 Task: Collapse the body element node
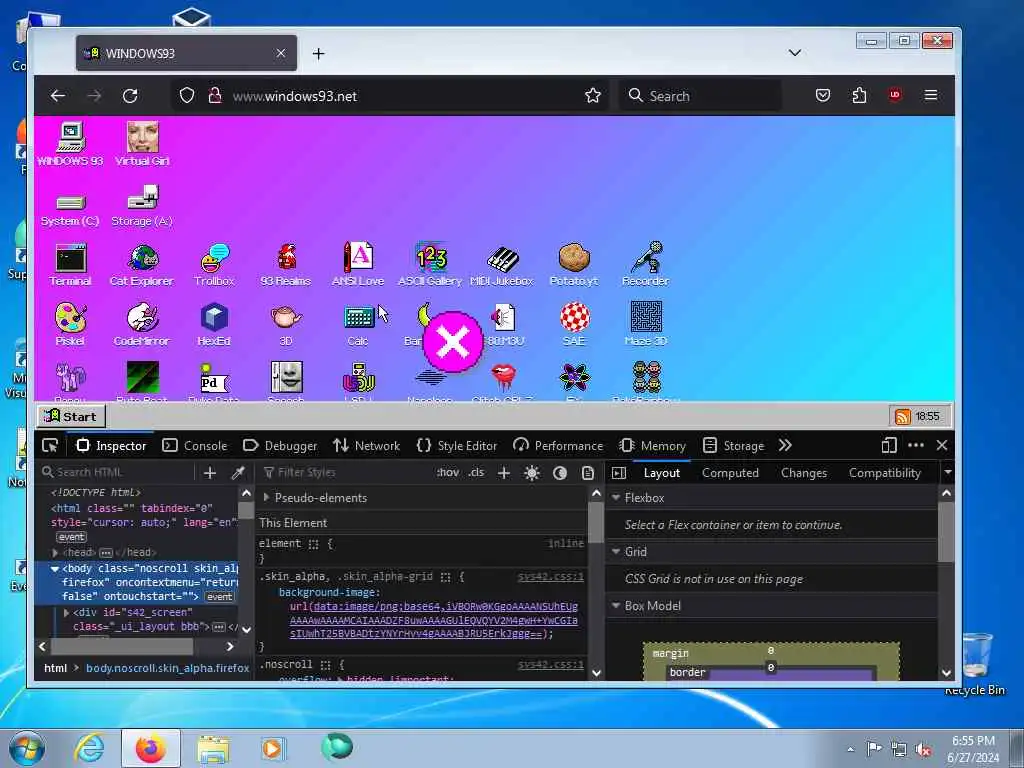click(56, 569)
